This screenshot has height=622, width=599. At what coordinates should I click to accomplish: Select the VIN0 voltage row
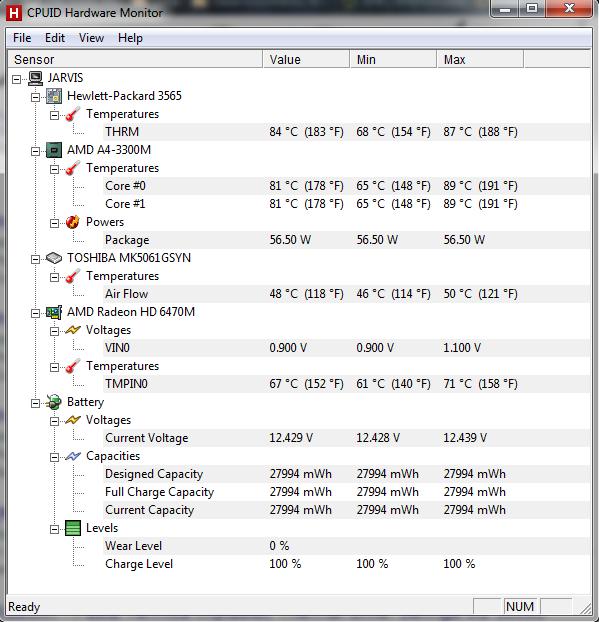(346, 348)
